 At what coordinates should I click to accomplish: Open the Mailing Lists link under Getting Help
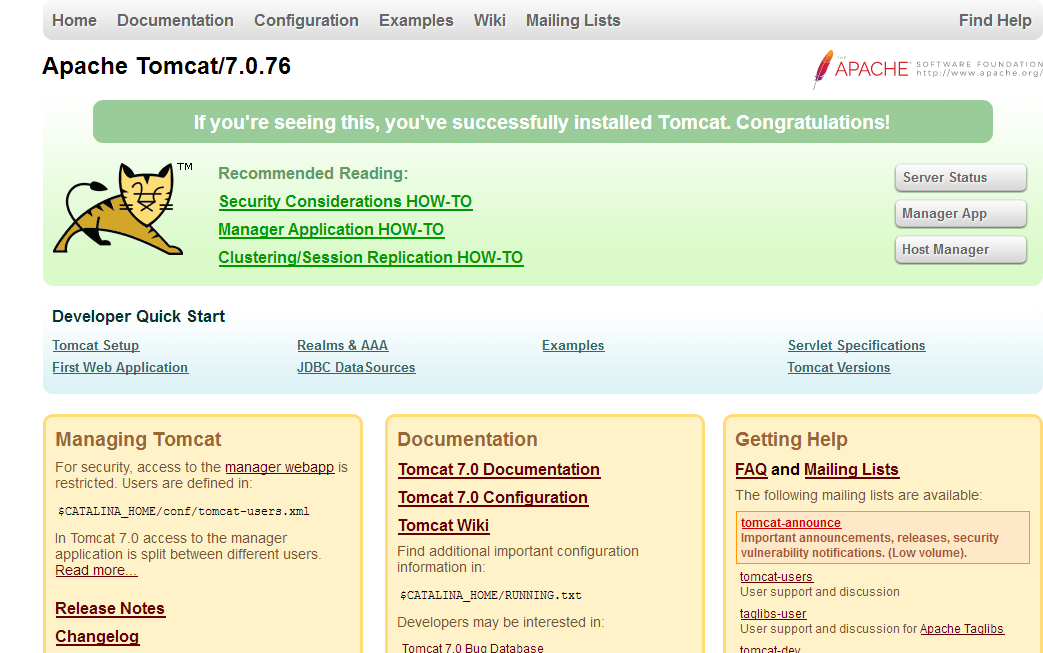(x=851, y=469)
